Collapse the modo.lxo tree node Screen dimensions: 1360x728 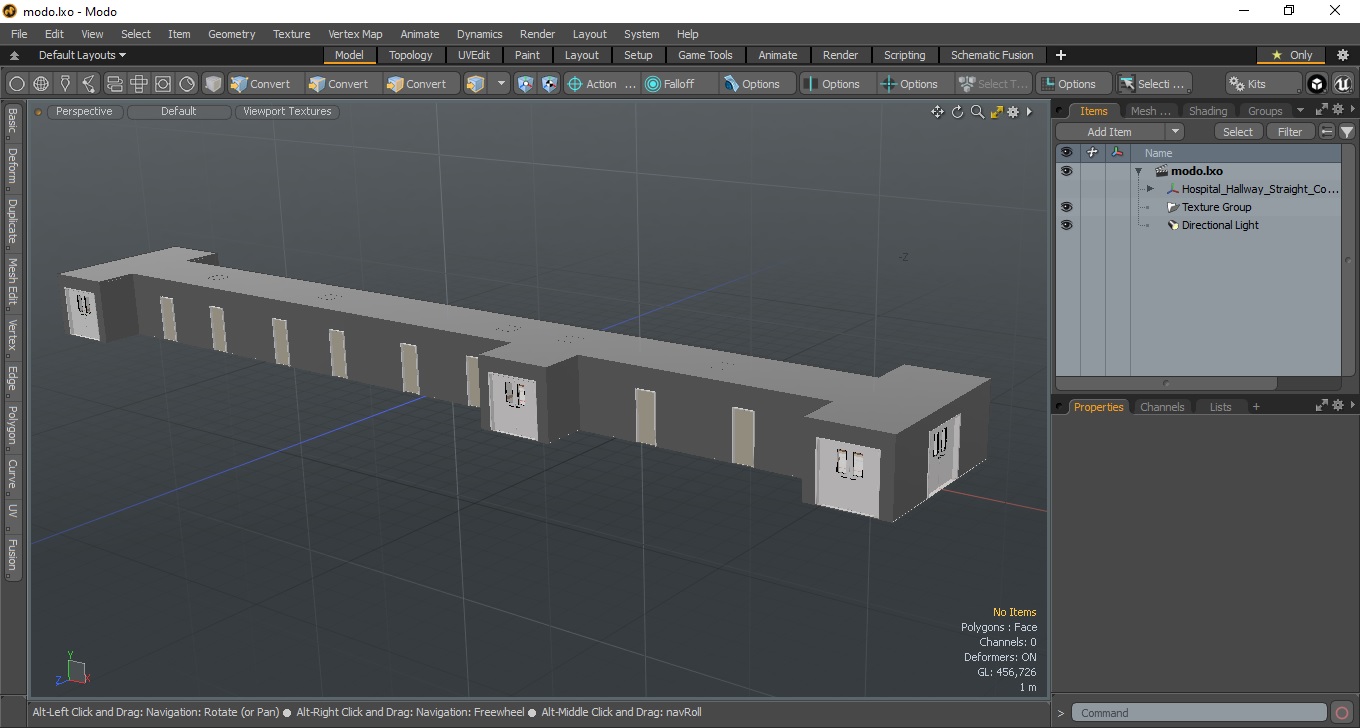1138,171
